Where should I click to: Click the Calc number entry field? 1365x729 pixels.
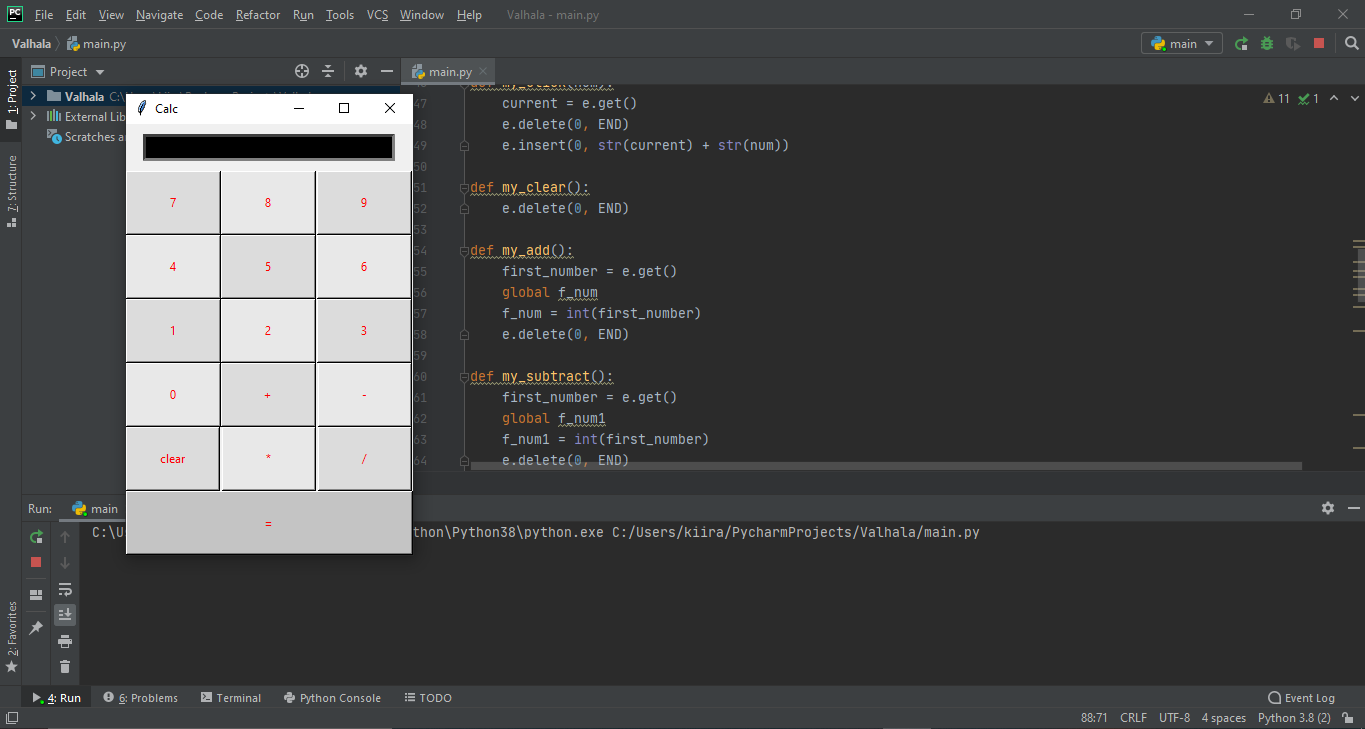(x=267, y=147)
